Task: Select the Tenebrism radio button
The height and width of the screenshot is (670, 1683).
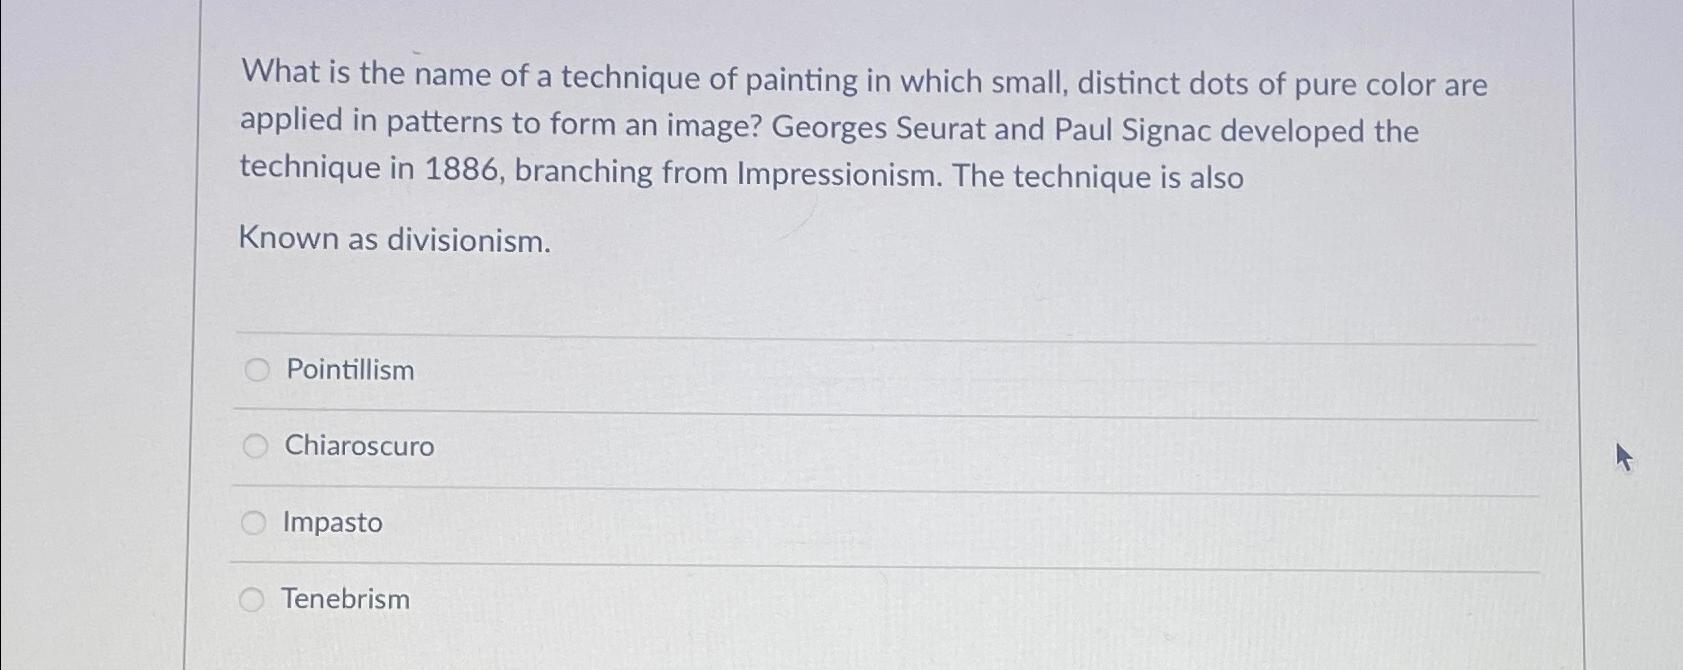Action: (x=251, y=599)
